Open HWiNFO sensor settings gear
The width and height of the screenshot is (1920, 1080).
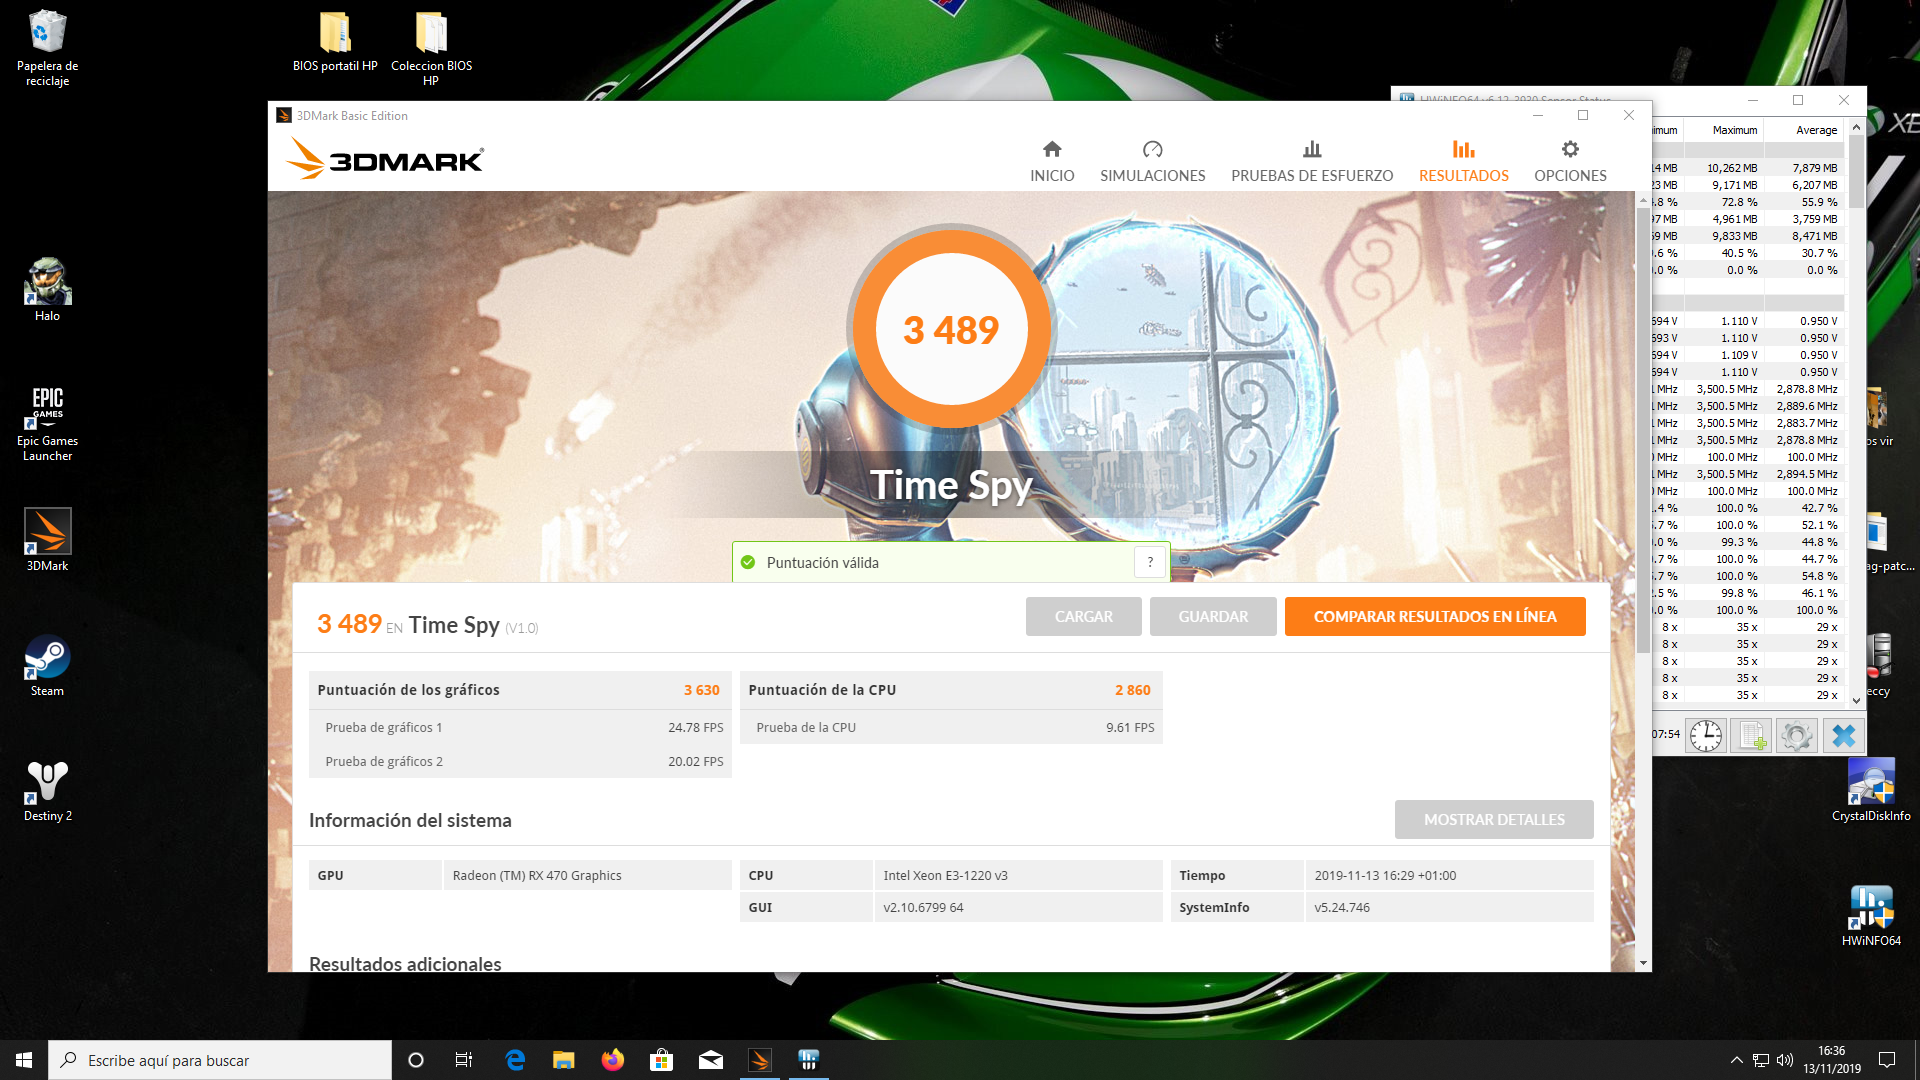click(x=1796, y=736)
